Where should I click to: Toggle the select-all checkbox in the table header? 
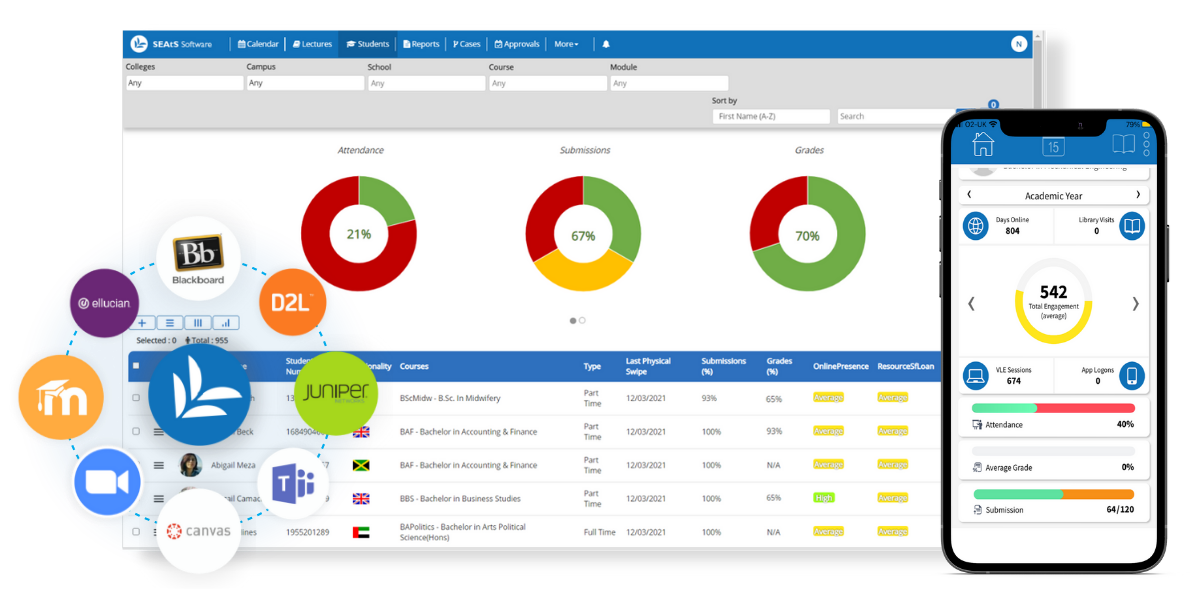click(x=136, y=366)
